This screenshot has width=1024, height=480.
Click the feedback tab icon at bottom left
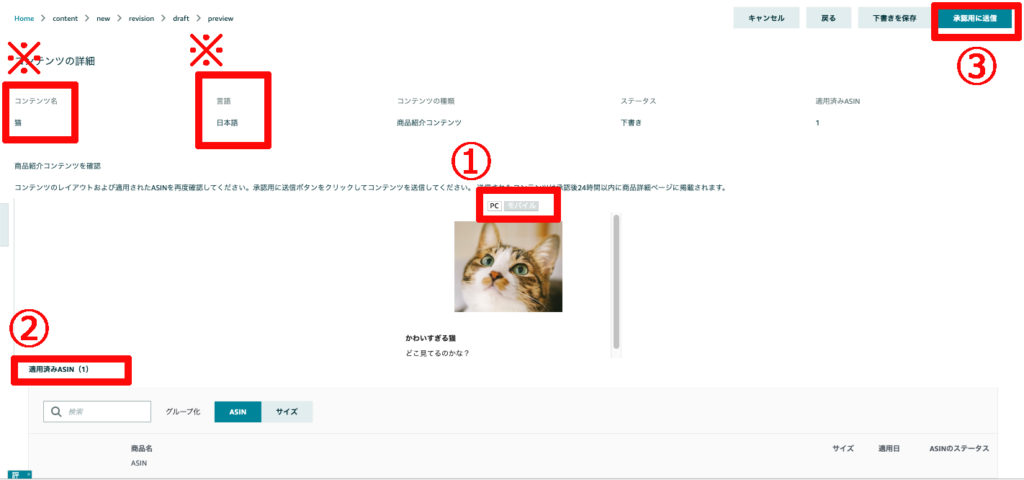(x=20, y=475)
